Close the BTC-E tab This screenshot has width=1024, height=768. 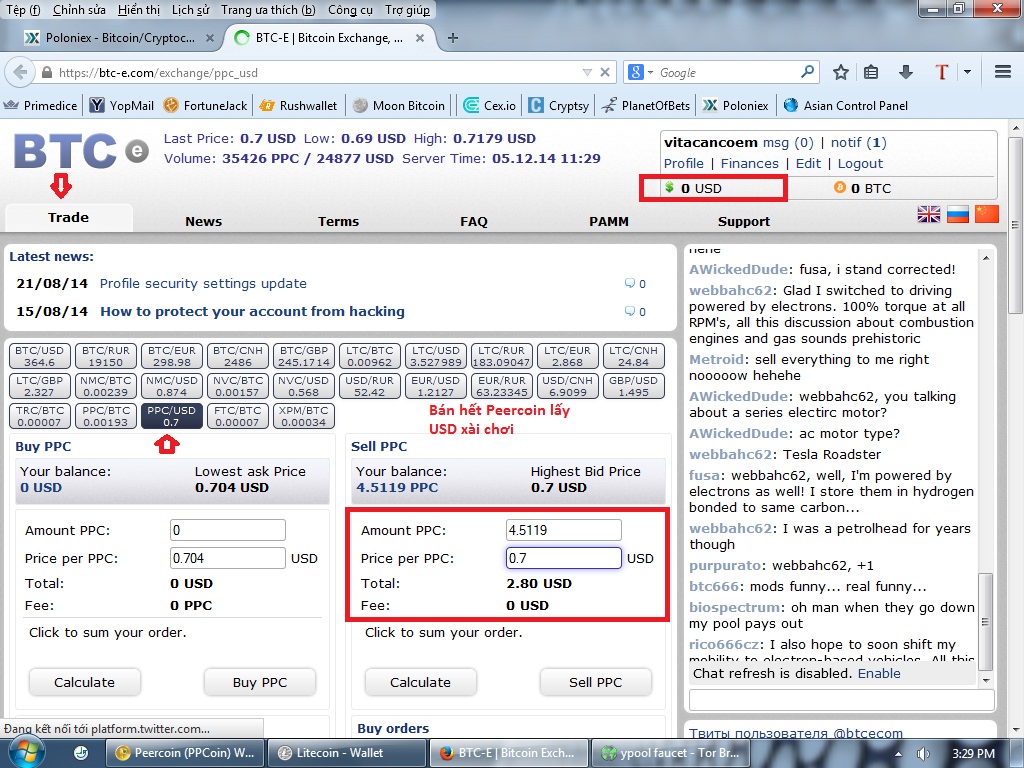tap(420, 38)
